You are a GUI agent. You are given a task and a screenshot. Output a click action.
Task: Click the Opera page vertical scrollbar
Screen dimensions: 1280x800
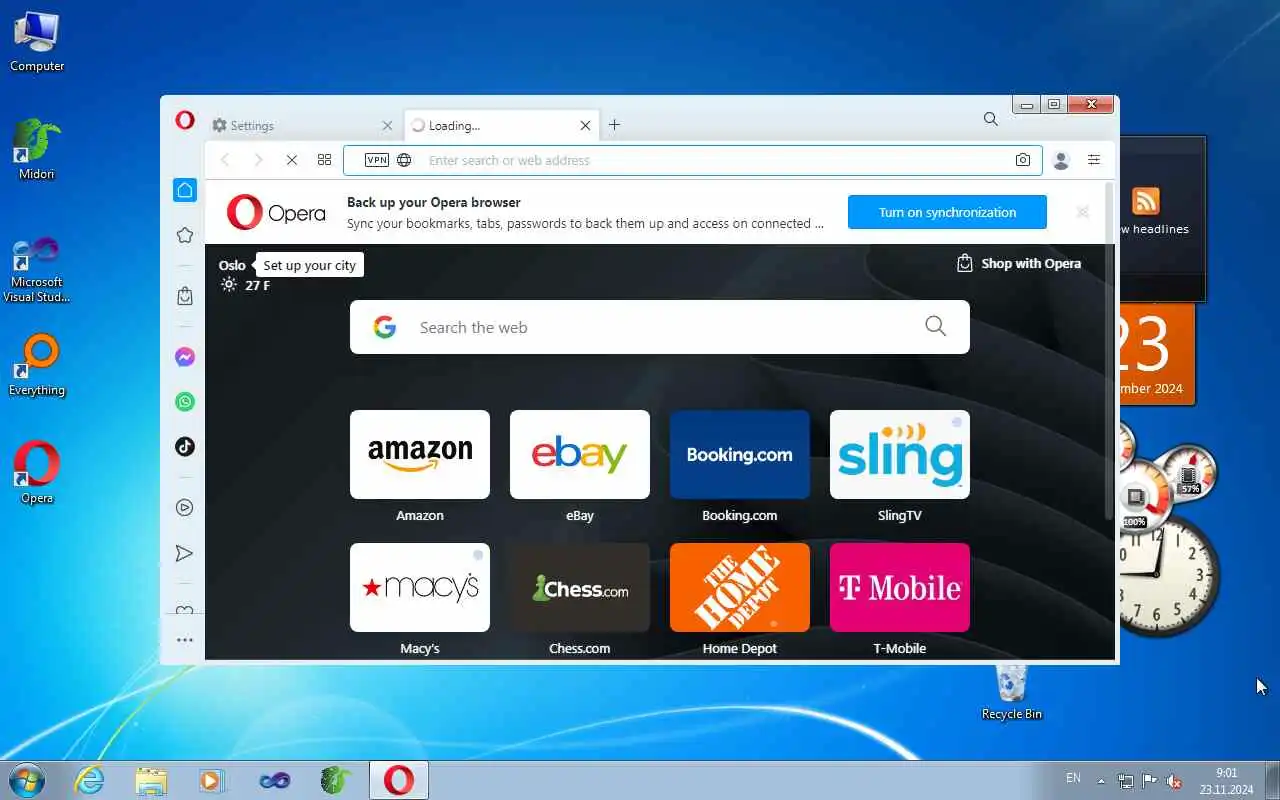(1109, 350)
